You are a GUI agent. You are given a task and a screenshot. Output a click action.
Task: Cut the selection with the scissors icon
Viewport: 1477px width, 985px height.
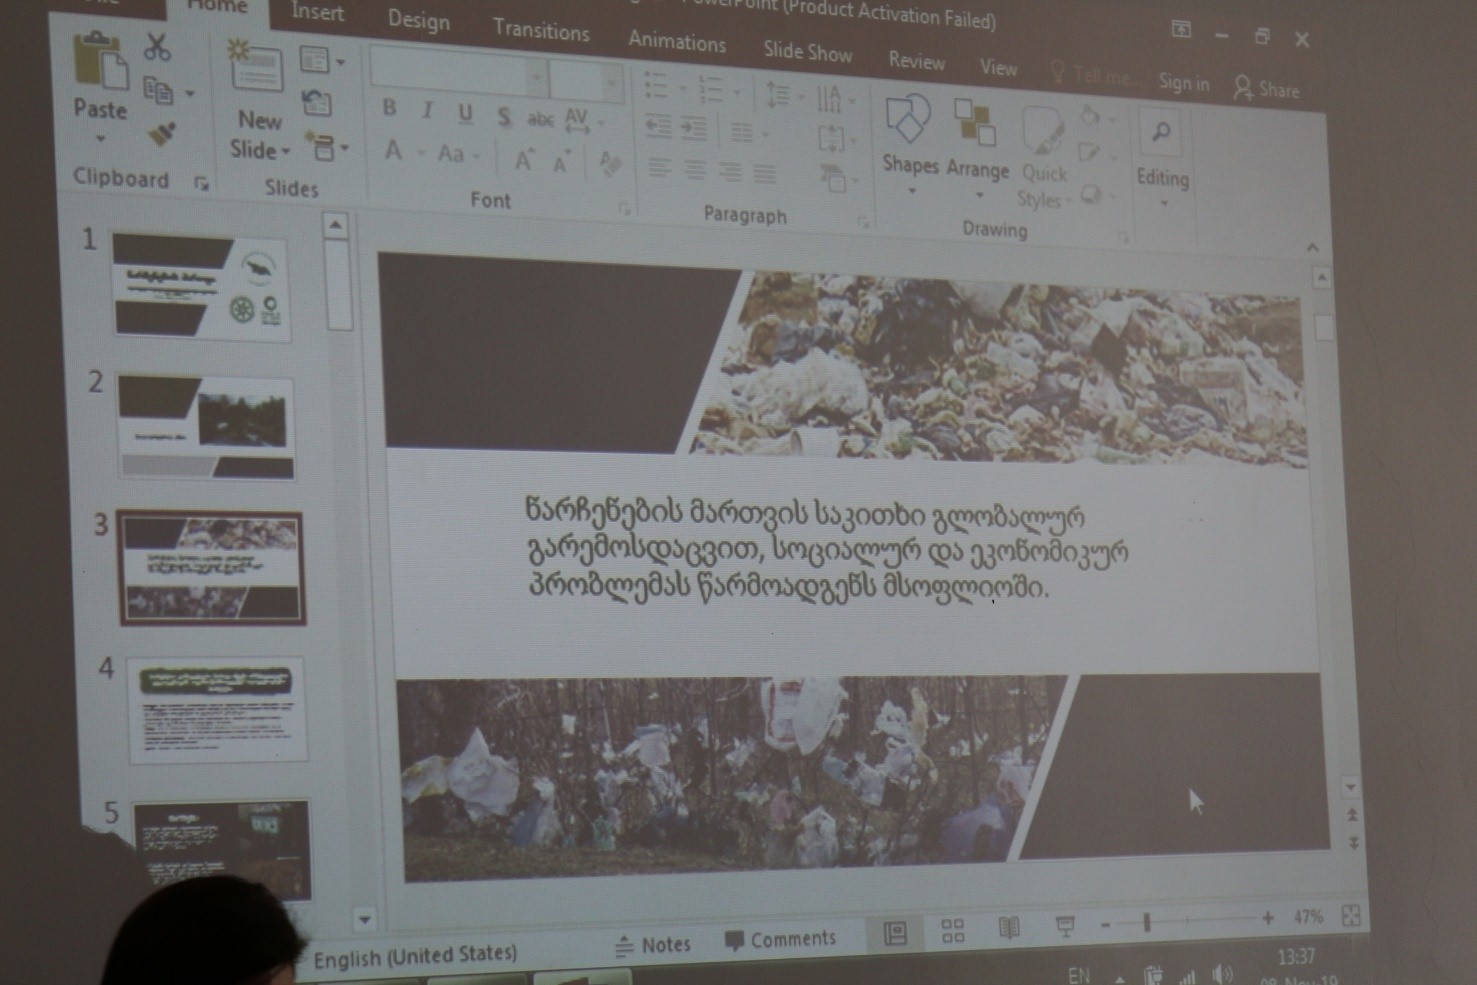pos(158,47)
